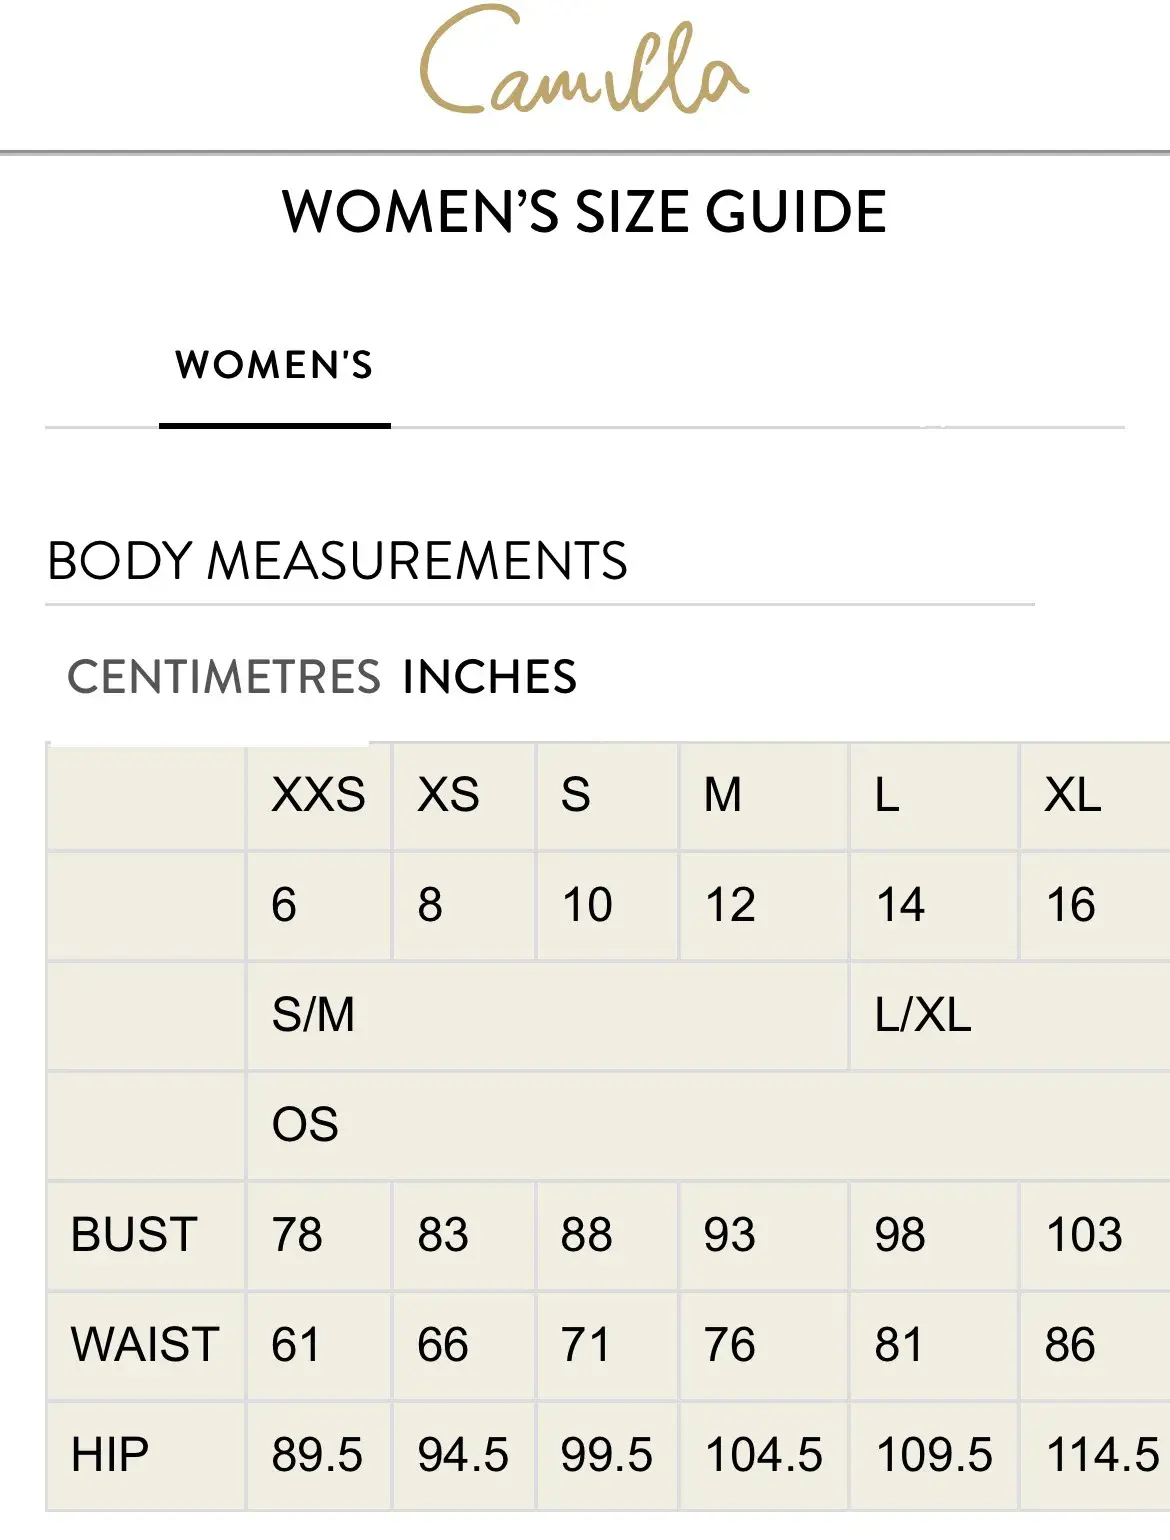Click numeric size 16 cell
Viewport: 1170px width, 1540px height.
point(1071,905)
